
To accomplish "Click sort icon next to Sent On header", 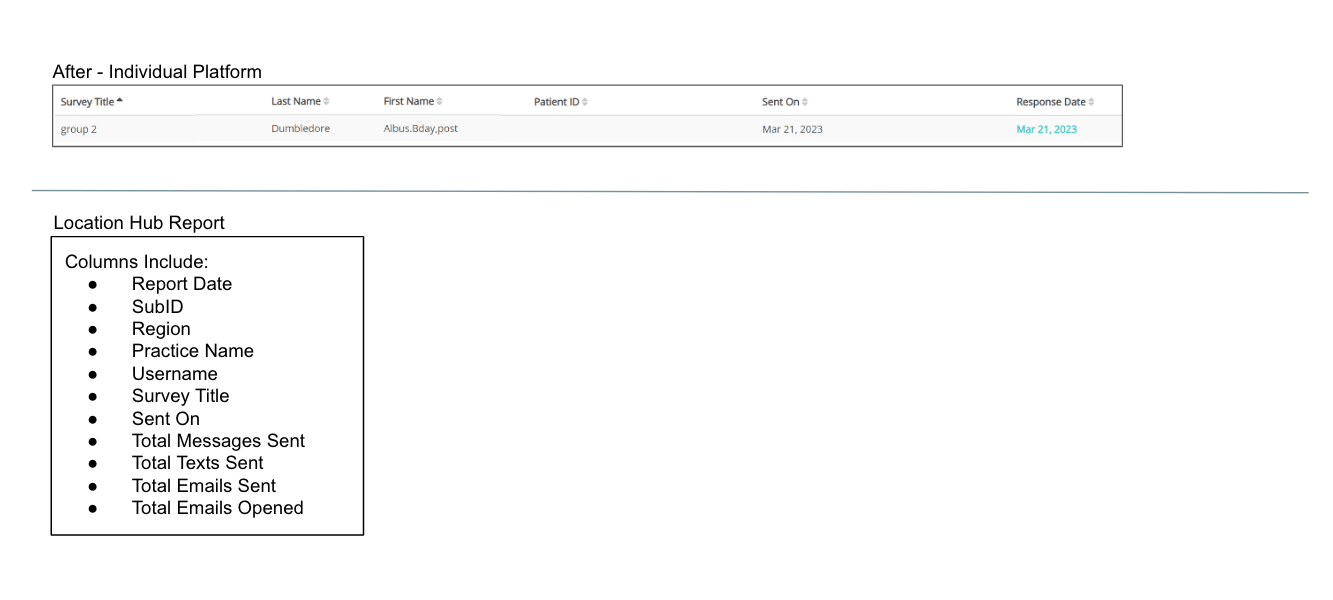I will click(x=805, y=102).
